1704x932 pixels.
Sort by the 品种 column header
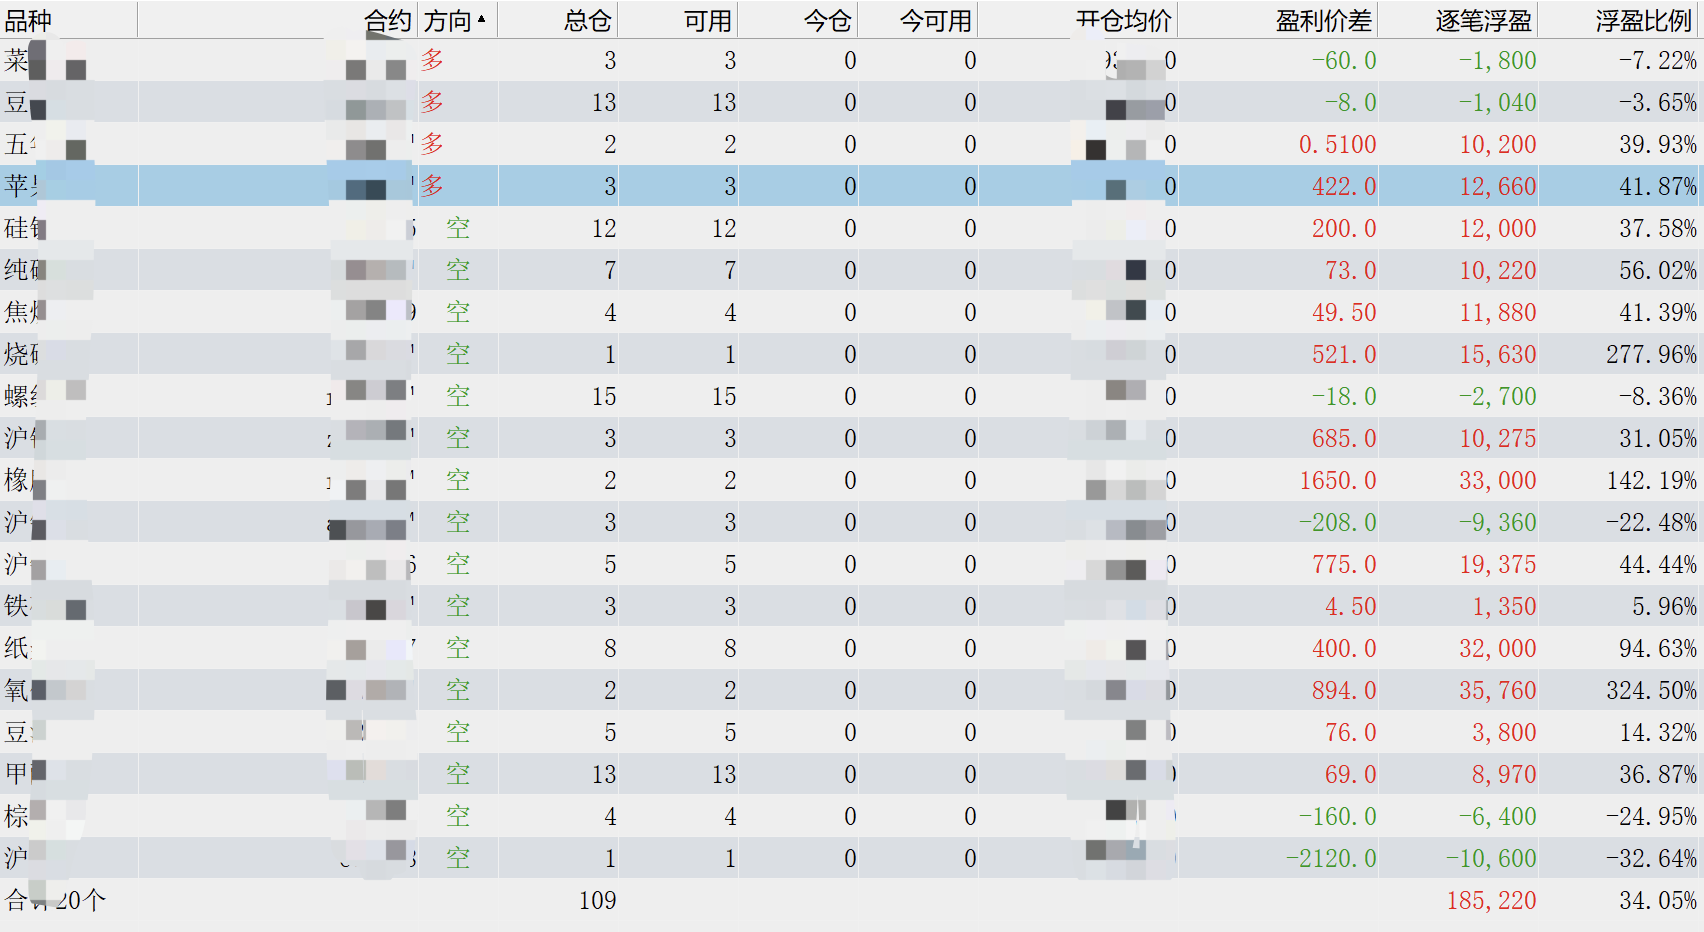click(28, 20)
